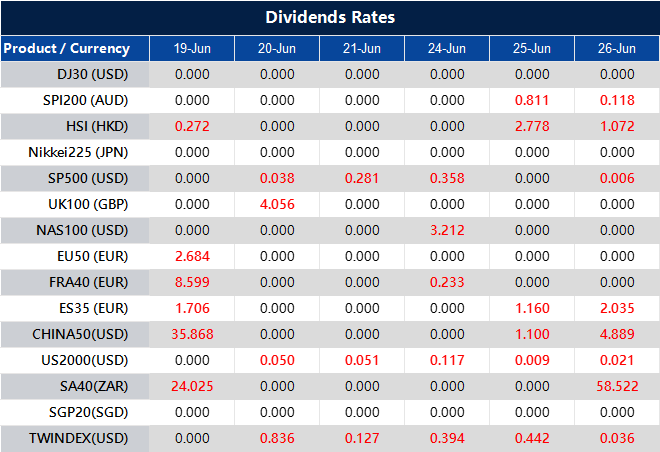Image resolution: width=660 pixels, height=452 pixels.
Task: Click the CHINA50 value 35.868
Action: coord(192,334)
